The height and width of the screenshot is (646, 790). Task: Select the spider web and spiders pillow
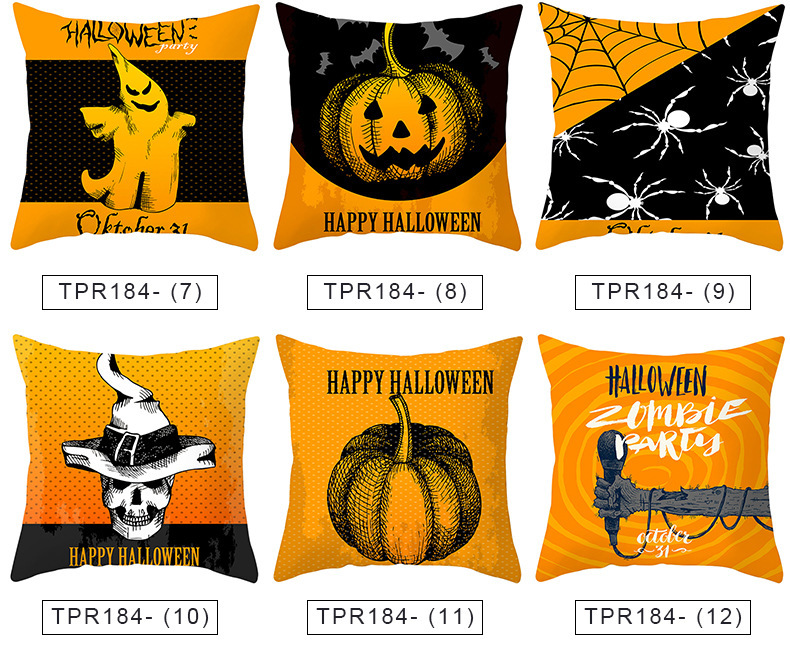(661, 126)
